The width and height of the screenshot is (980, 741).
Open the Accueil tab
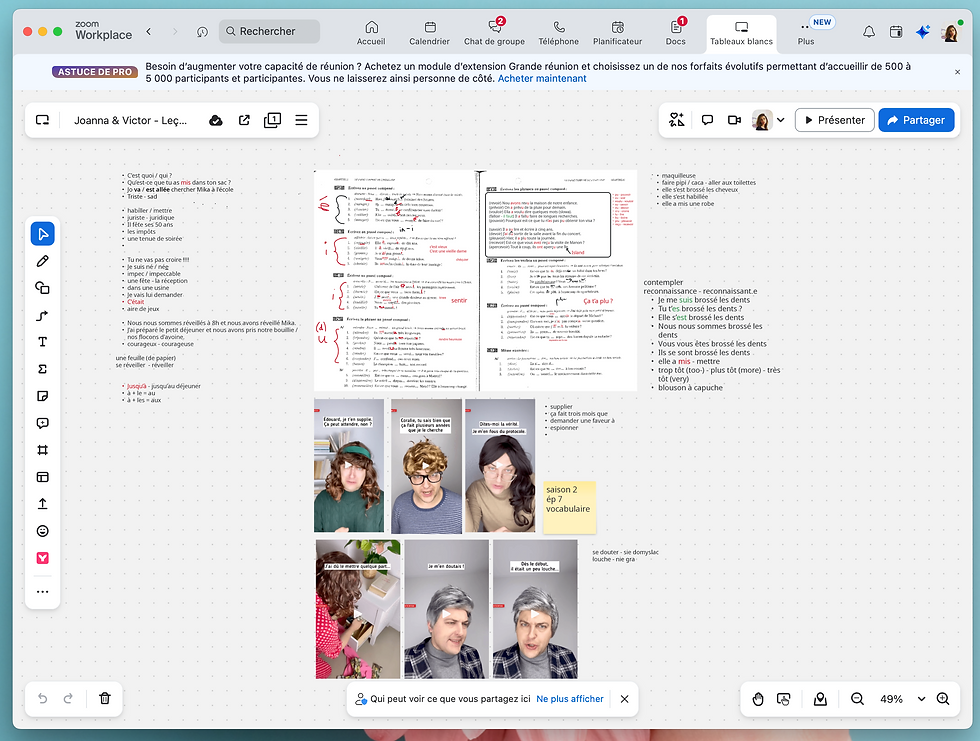coord(371,32)
